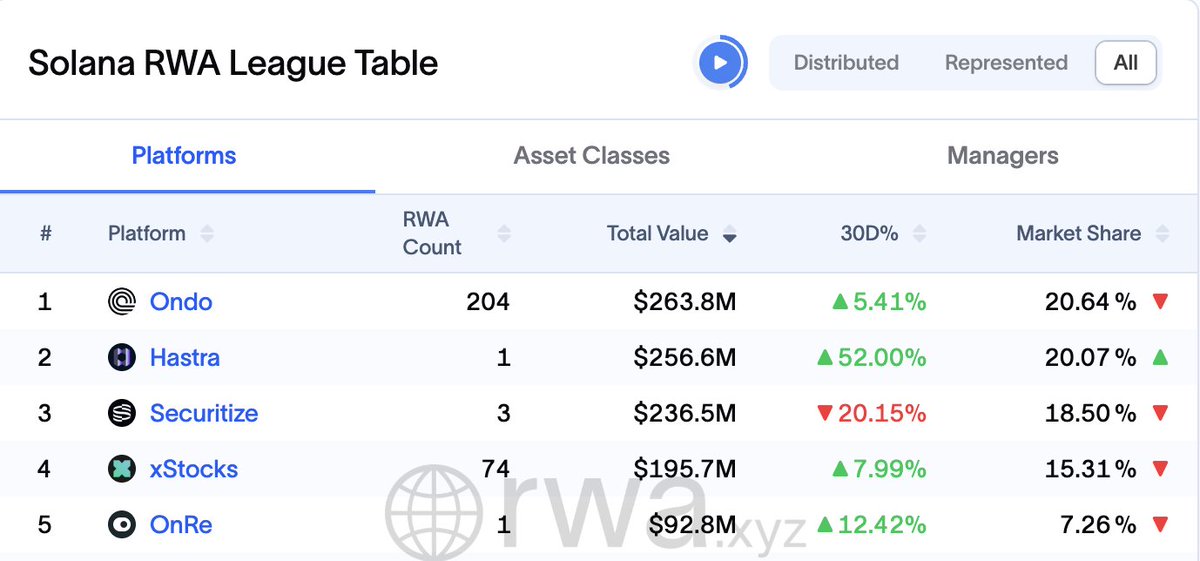Sort by 30D% column arrows

click(919, 234)
